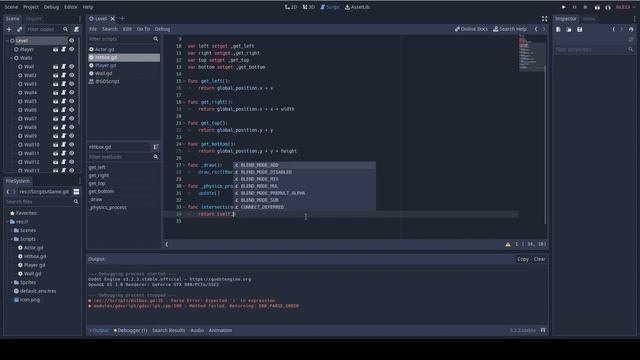Toggle the script panel with the bottom-left arrow
Image resolution: width=640 pixels, height=360 pixels.
coord(167,244)
